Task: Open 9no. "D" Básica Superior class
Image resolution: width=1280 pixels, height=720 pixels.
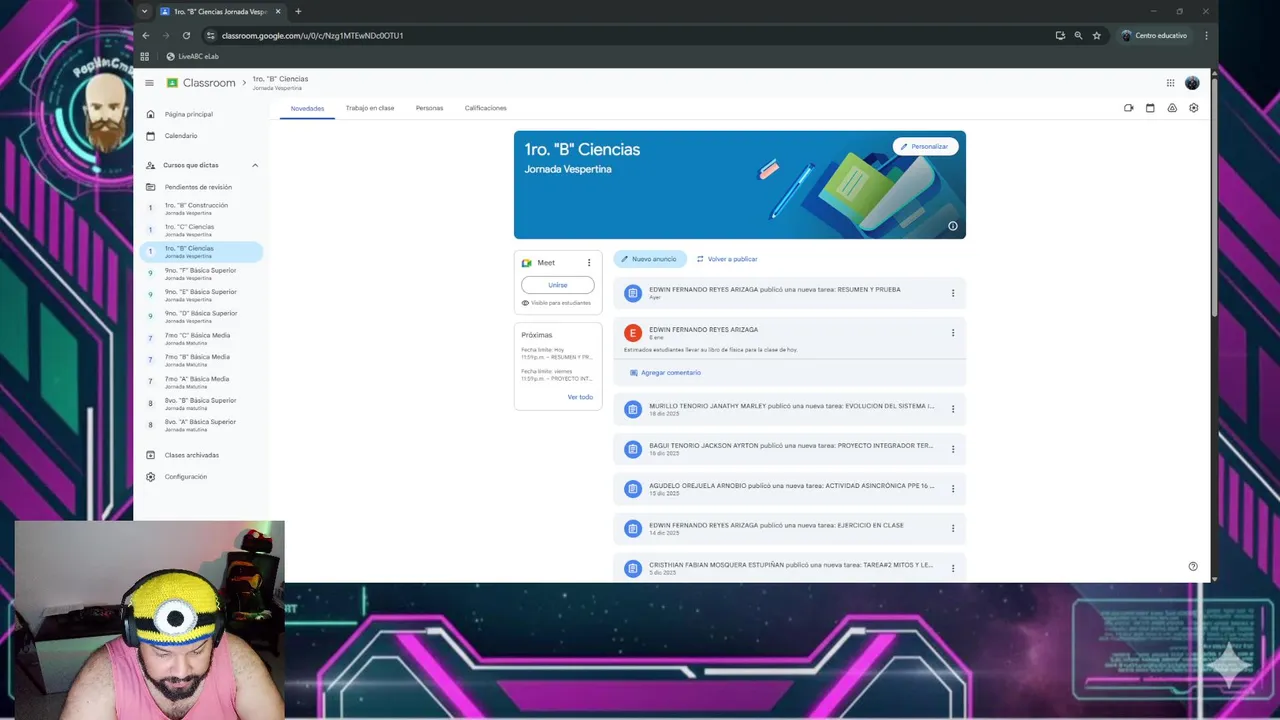Action: pos(201,316)
